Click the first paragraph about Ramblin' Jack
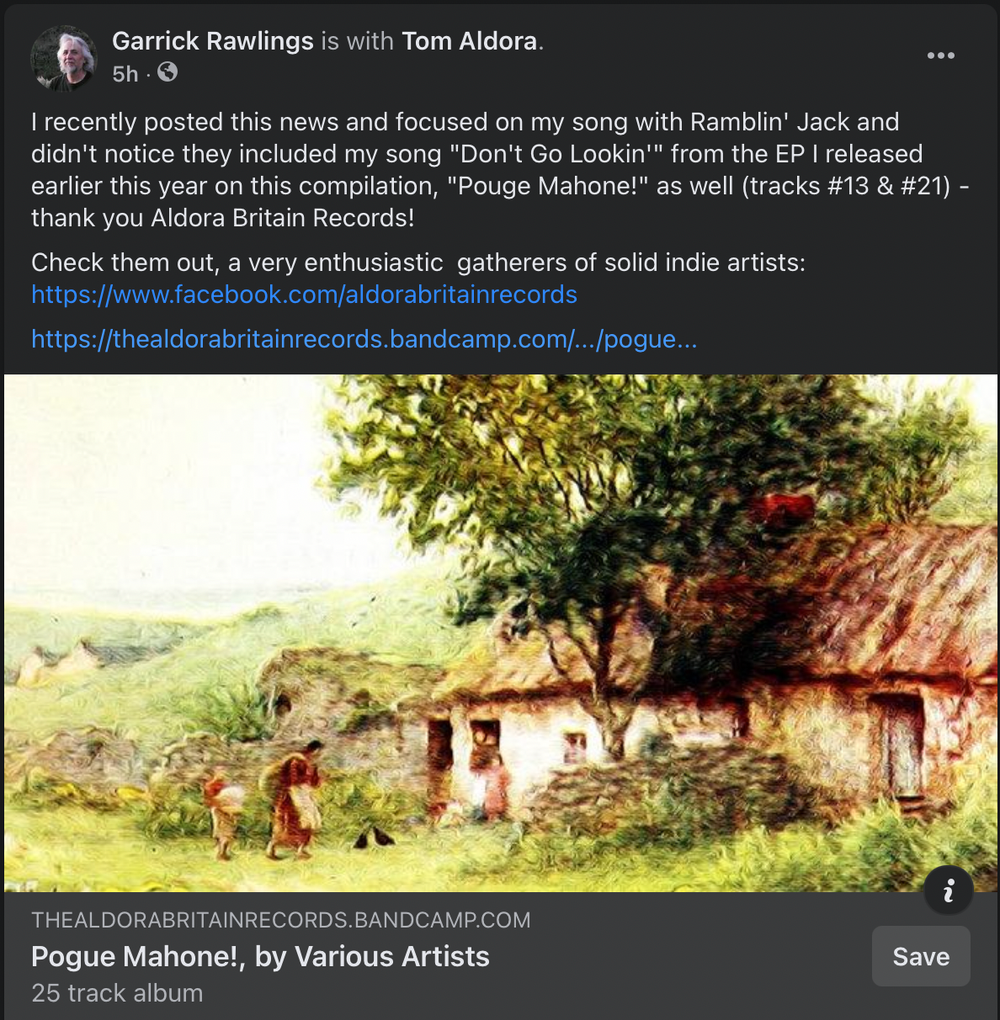Viewport: 1000px width, 1020px height. point(500,170)
